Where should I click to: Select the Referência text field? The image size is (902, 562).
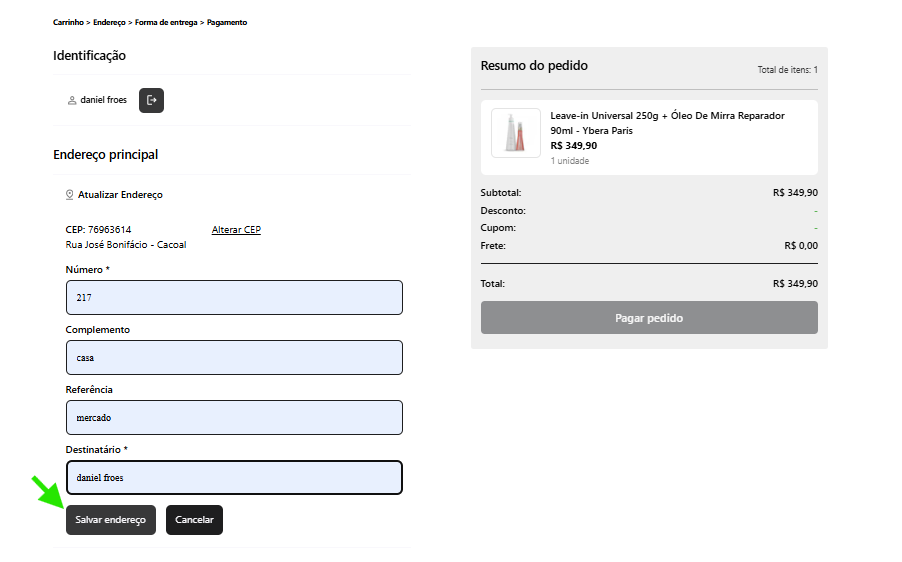(x=234, y=417)
